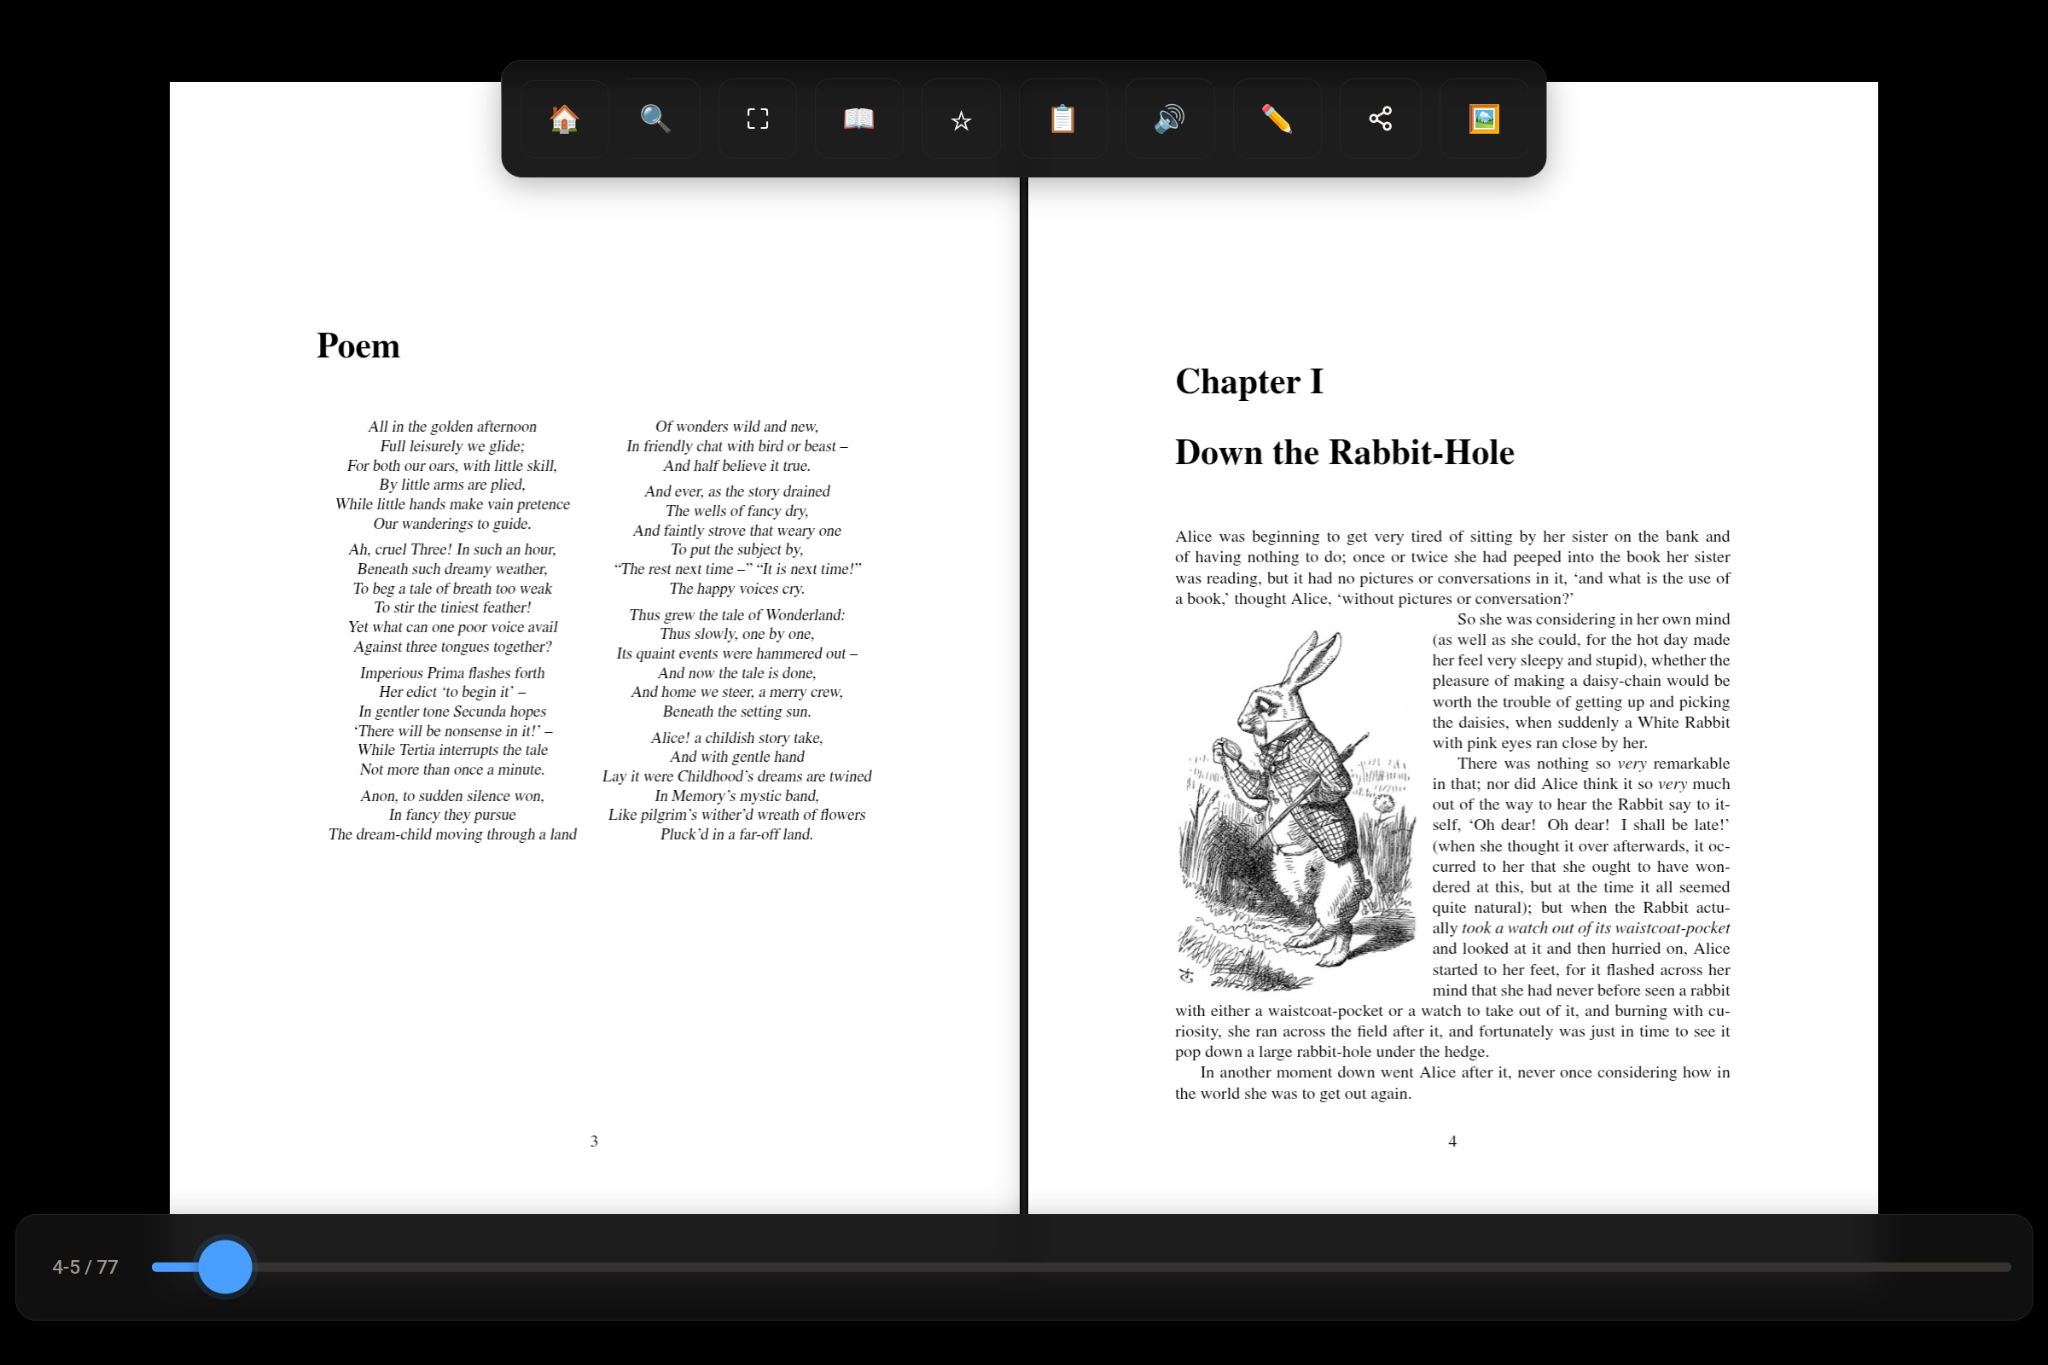The height and width of the screenshot is (1365, 2048).
Task: Toggle fullscreen reading mode
Action: [x=757, y=119]
